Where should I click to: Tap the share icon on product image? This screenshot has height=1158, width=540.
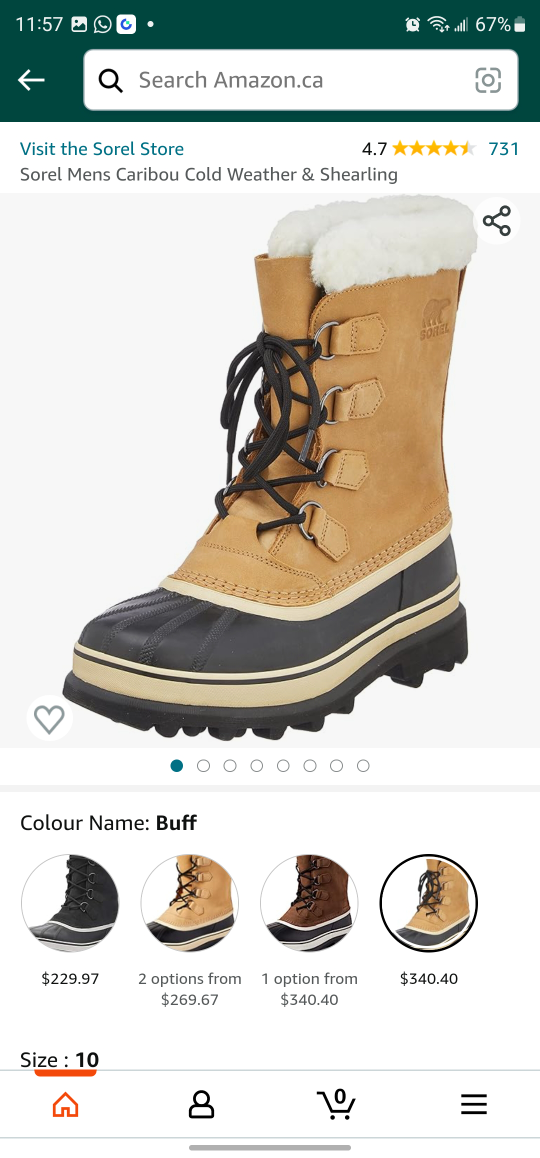click(496, 221)
